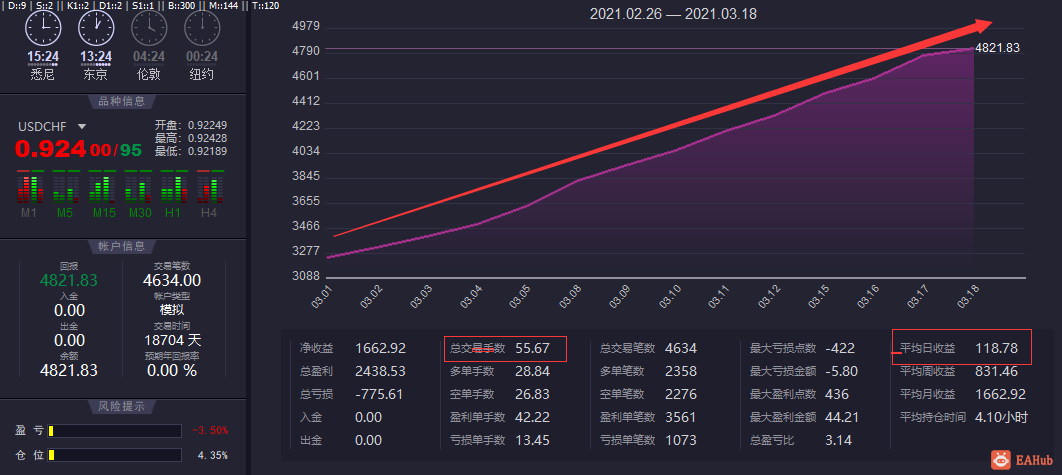Select the M15 timeframe indicator bars
Viewport: 1062px width, 475px height.
tap(101, 187)
